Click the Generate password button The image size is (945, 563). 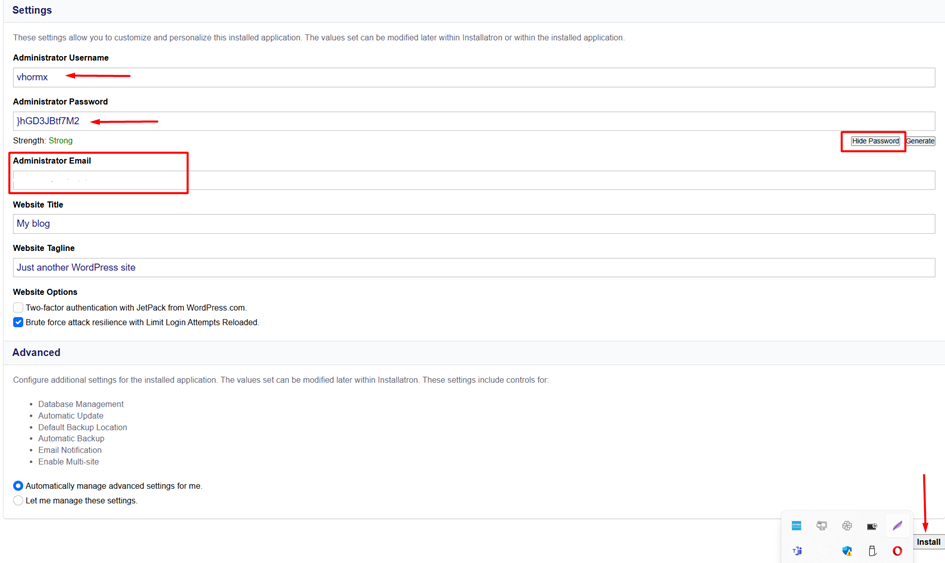[920, 141]
